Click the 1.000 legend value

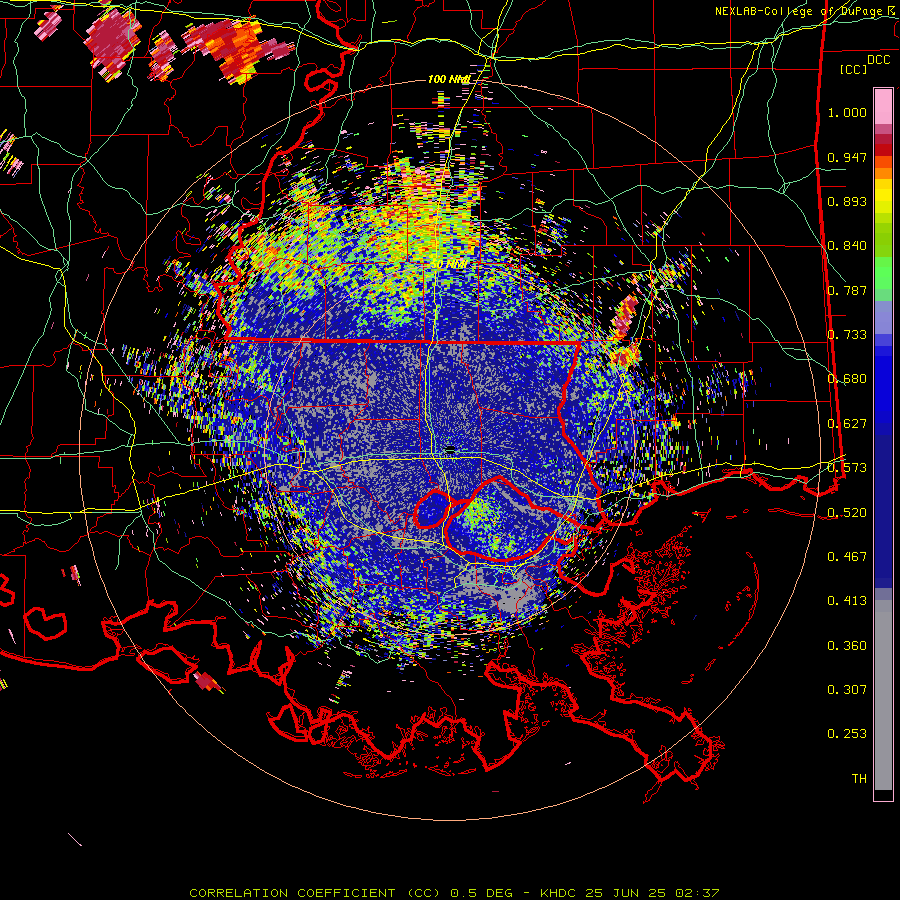point(847,112)
